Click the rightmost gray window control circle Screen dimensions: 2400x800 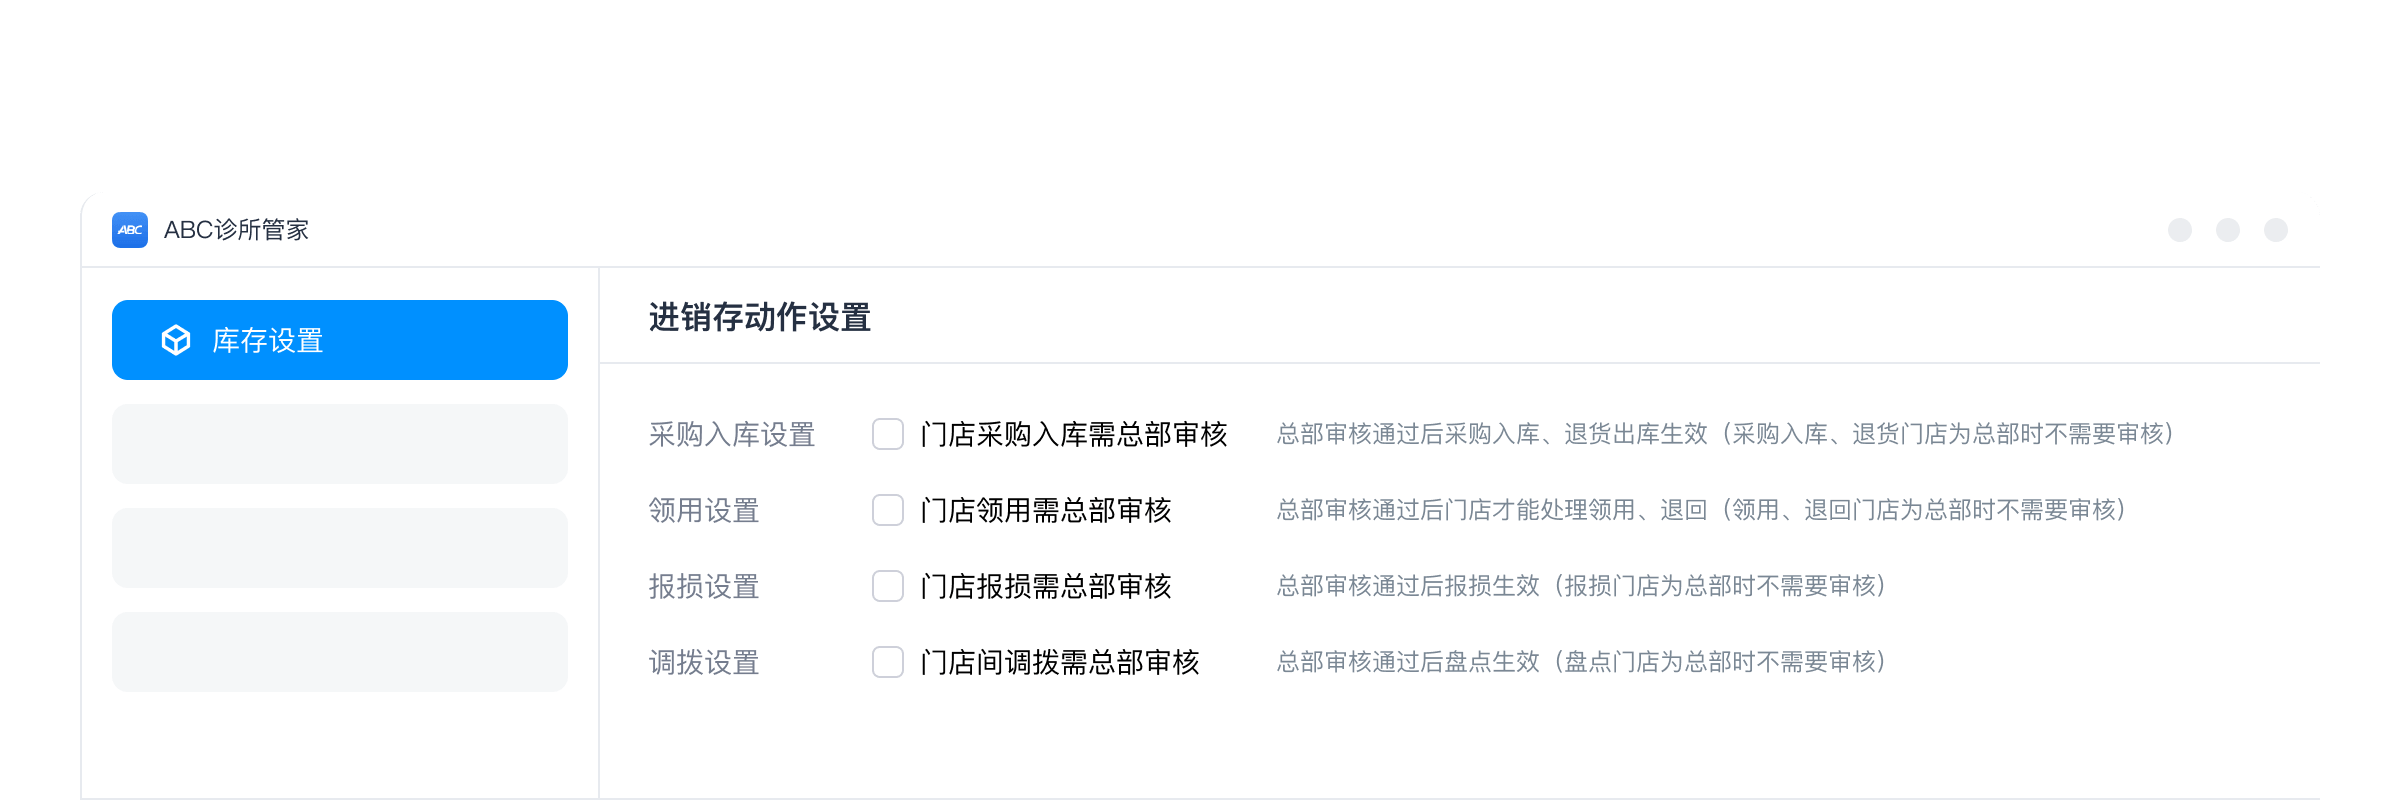point(2276,230)
